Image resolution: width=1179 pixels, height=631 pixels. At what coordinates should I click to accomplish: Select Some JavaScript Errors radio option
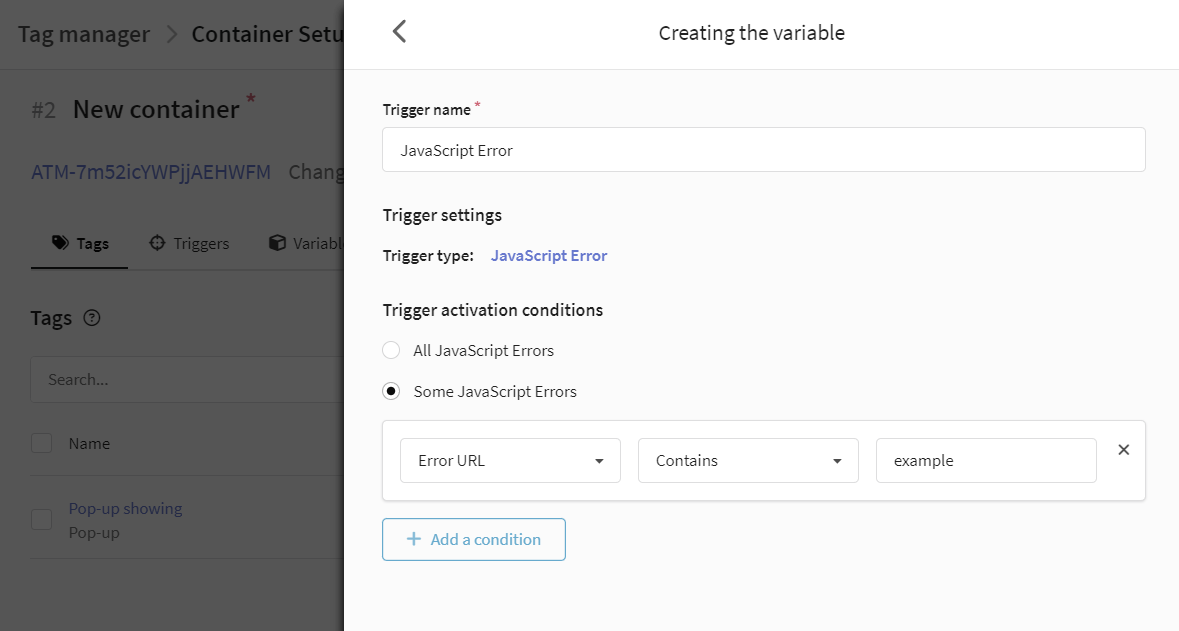click(391, 391)
